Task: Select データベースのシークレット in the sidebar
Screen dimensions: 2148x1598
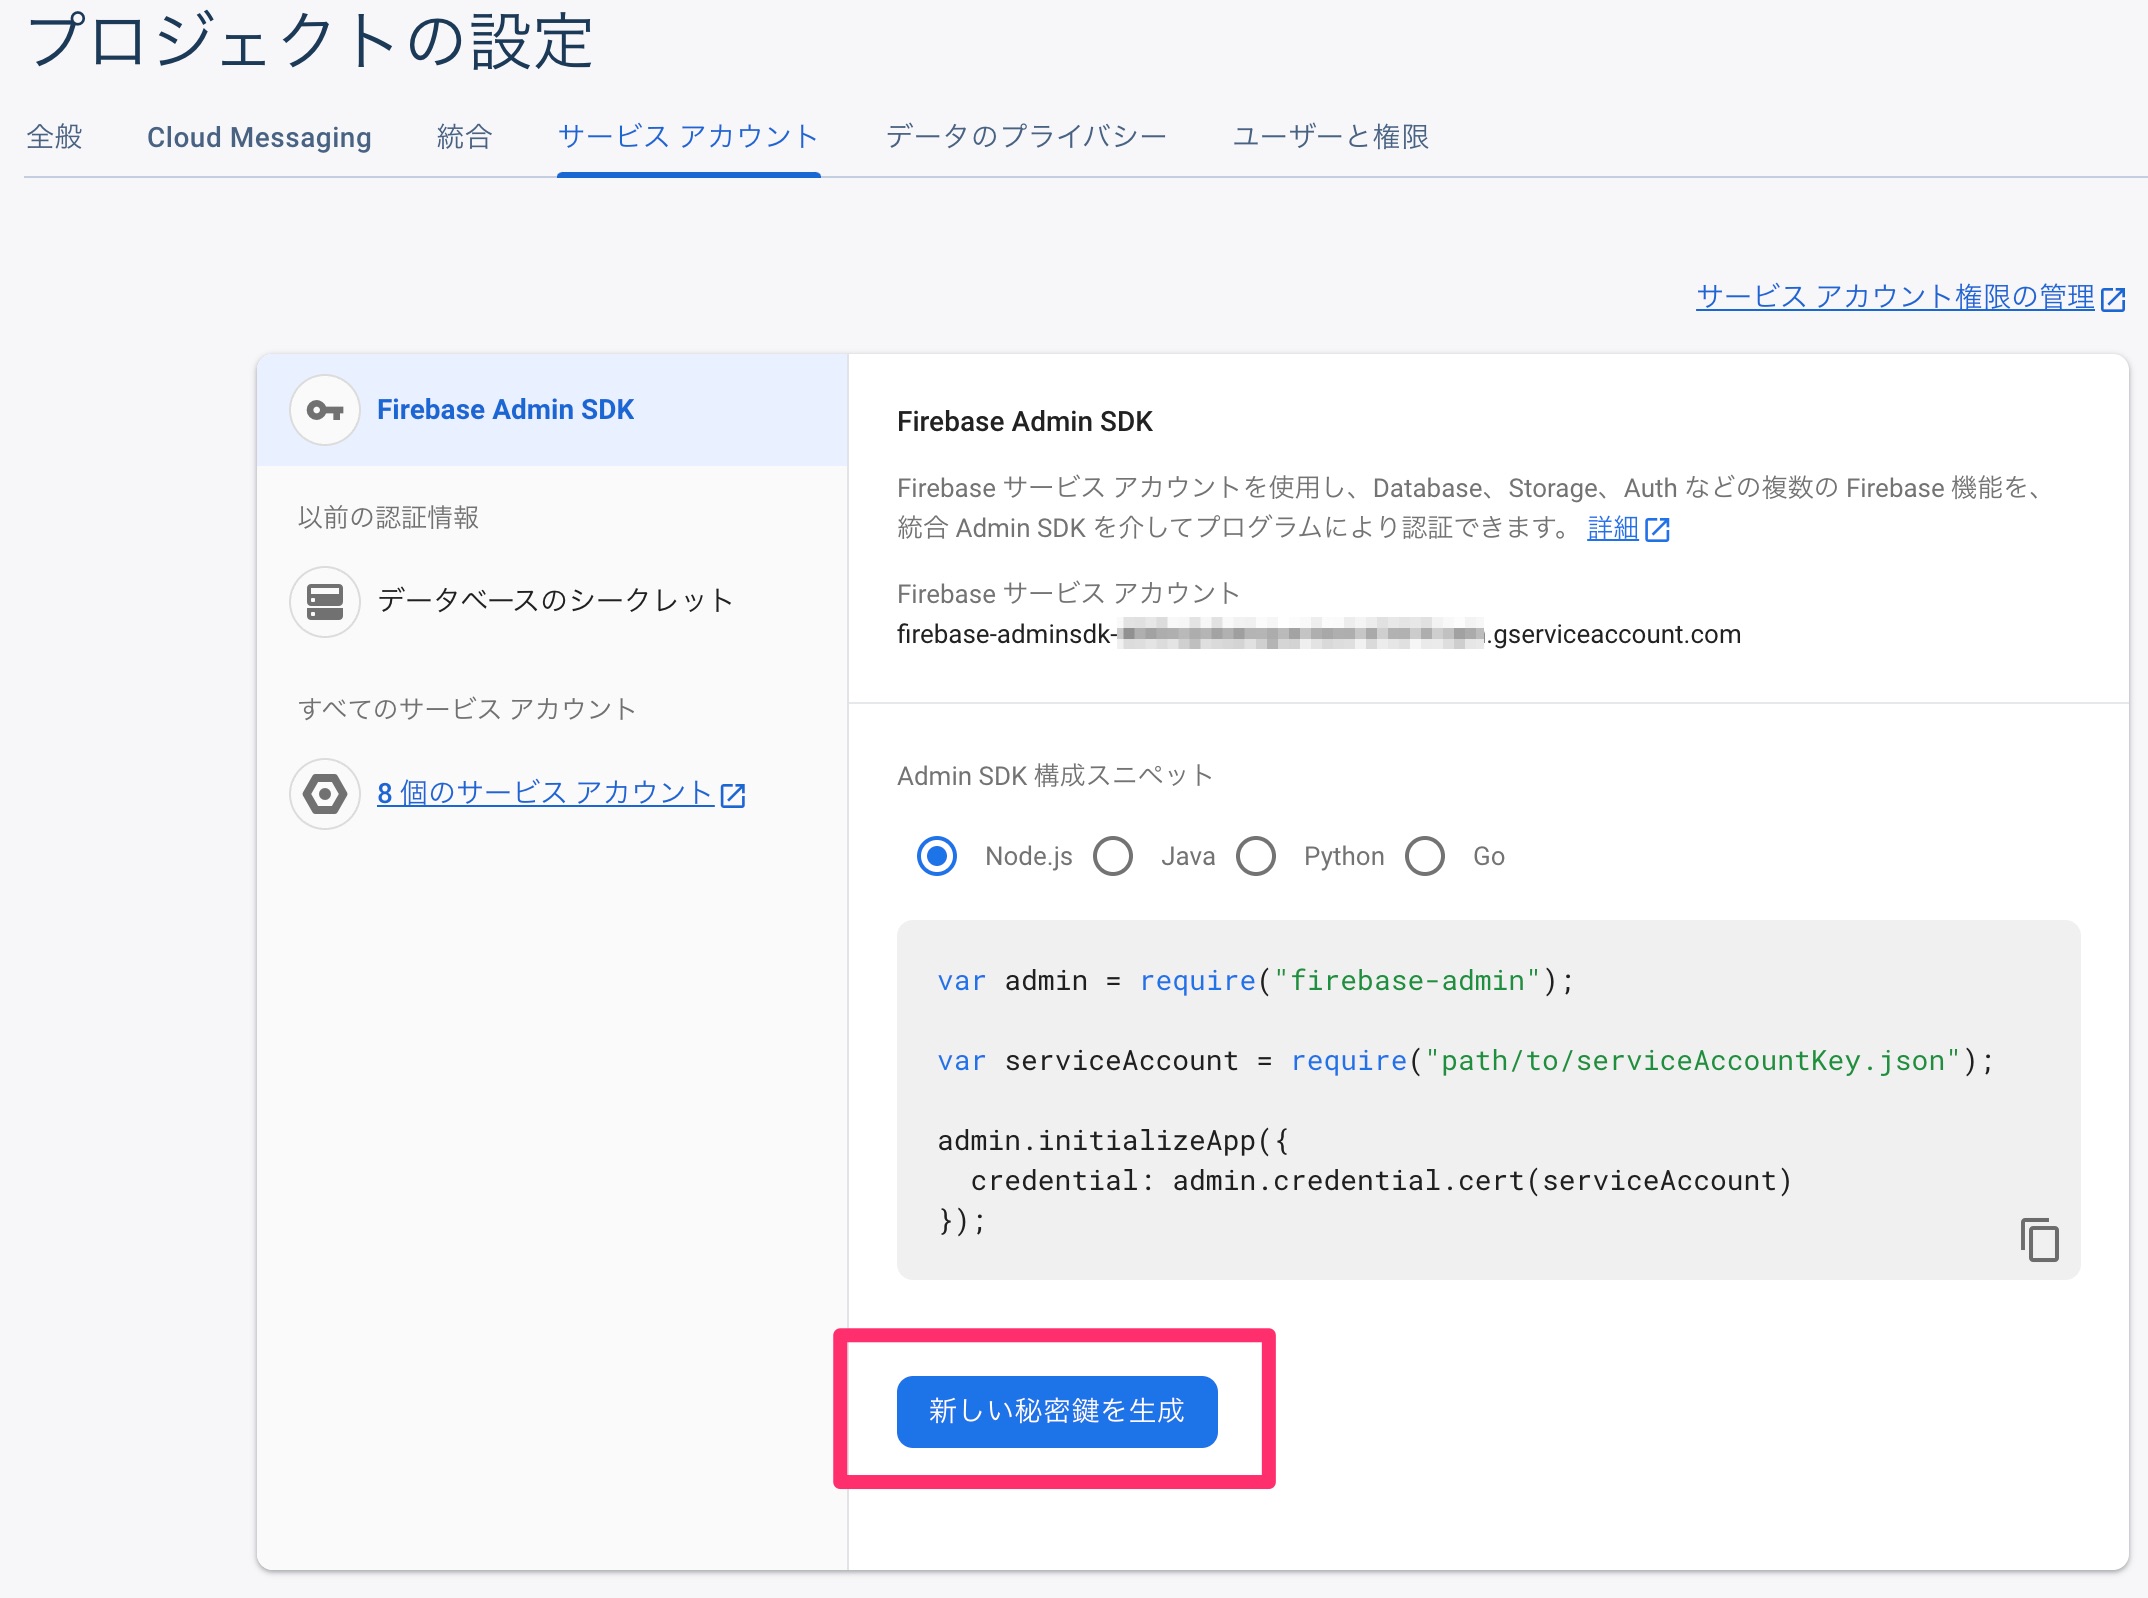Action: [x=555, y=600]
